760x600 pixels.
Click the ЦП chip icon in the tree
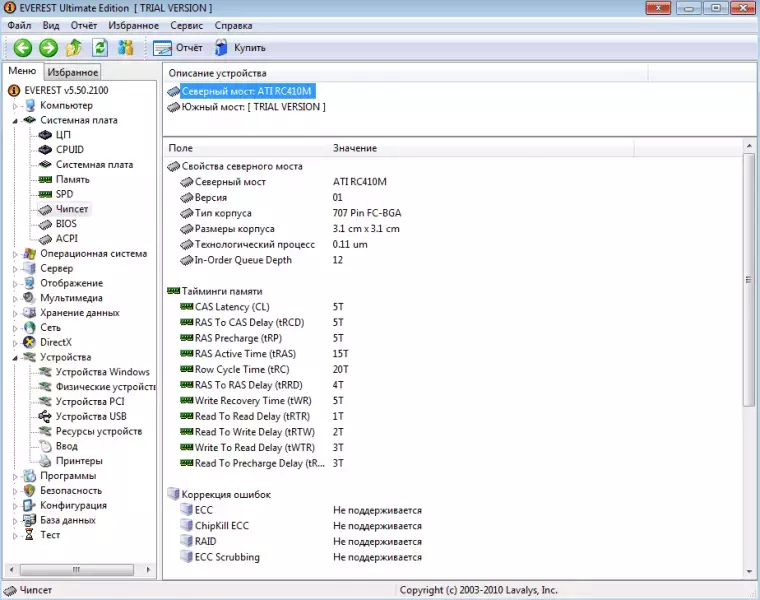point(45,135)
